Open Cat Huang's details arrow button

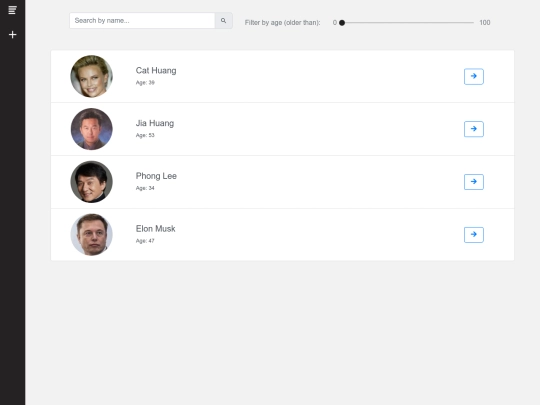pyautogui.click(x=474, y=76)
